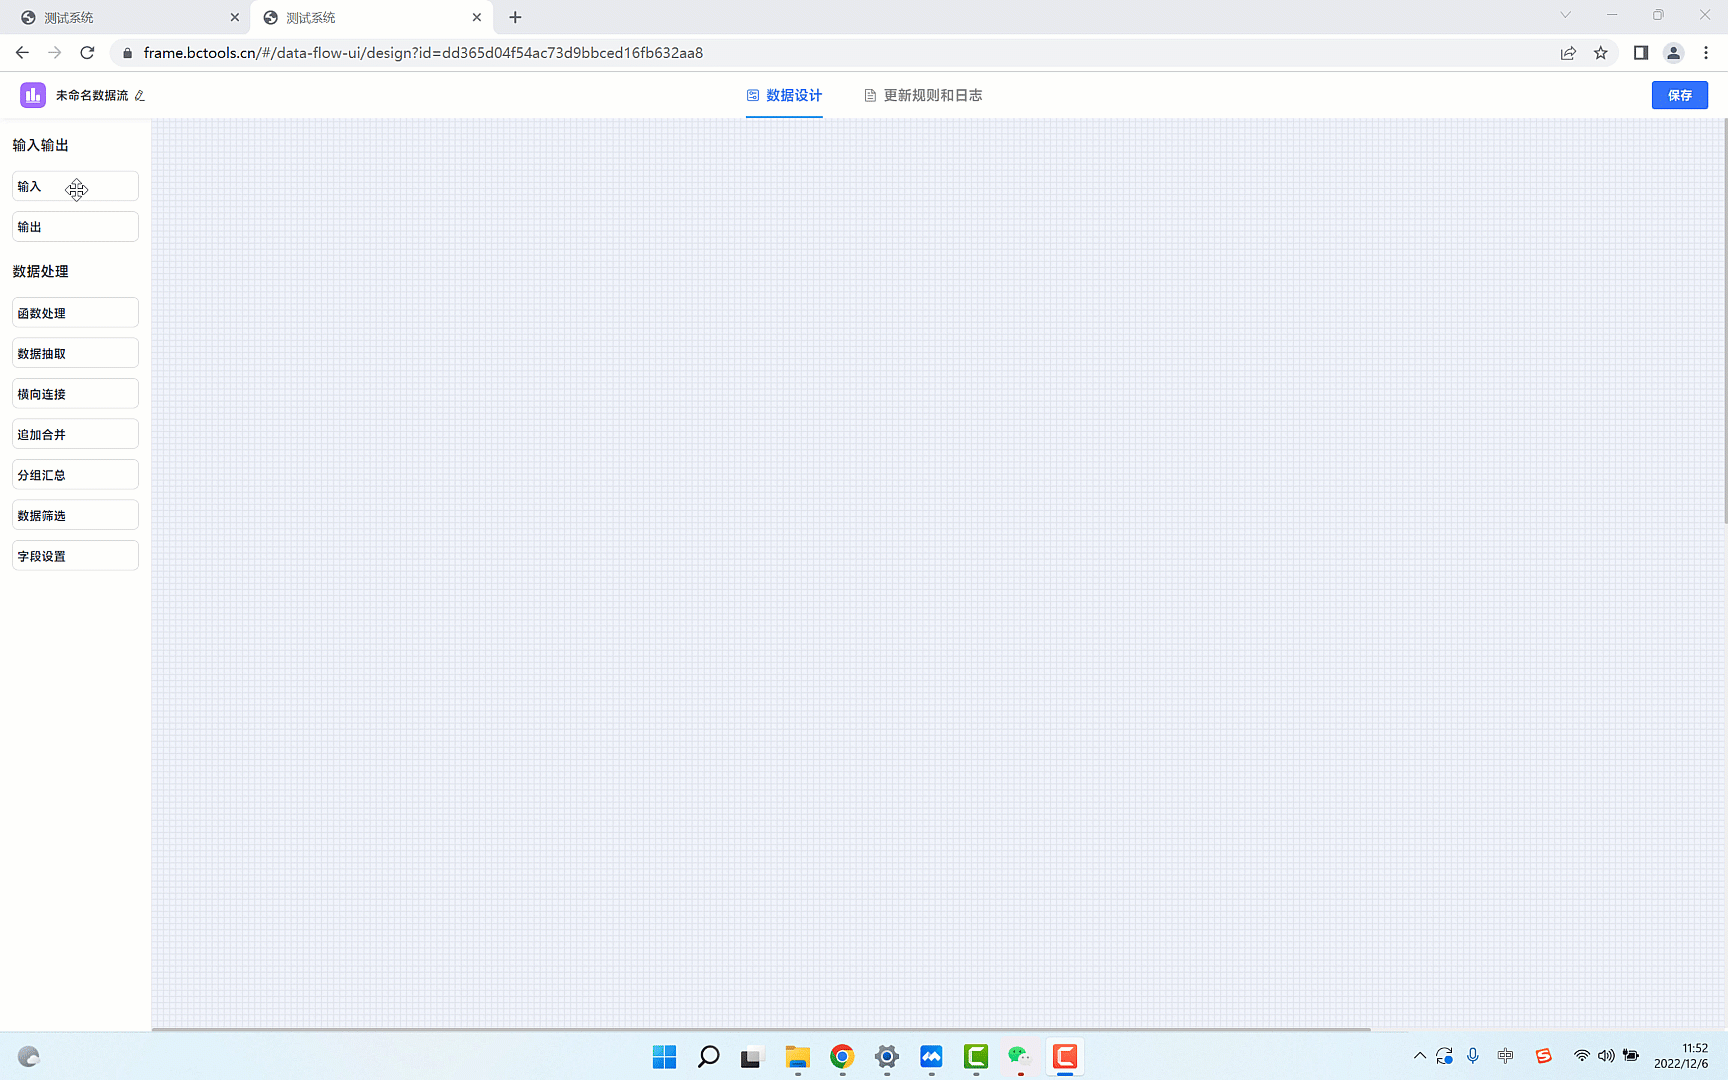1728x1080 pixels.
Task: Open the tab search chevron
Action: pos(1566,15)
